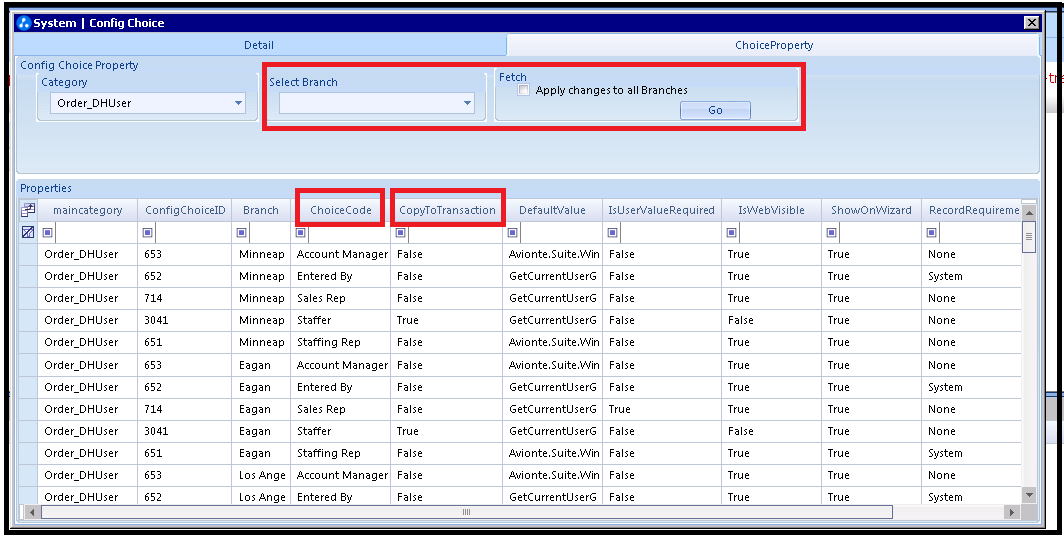
Task: Click the clear filters icon in filter row
Action: [28, 232]
